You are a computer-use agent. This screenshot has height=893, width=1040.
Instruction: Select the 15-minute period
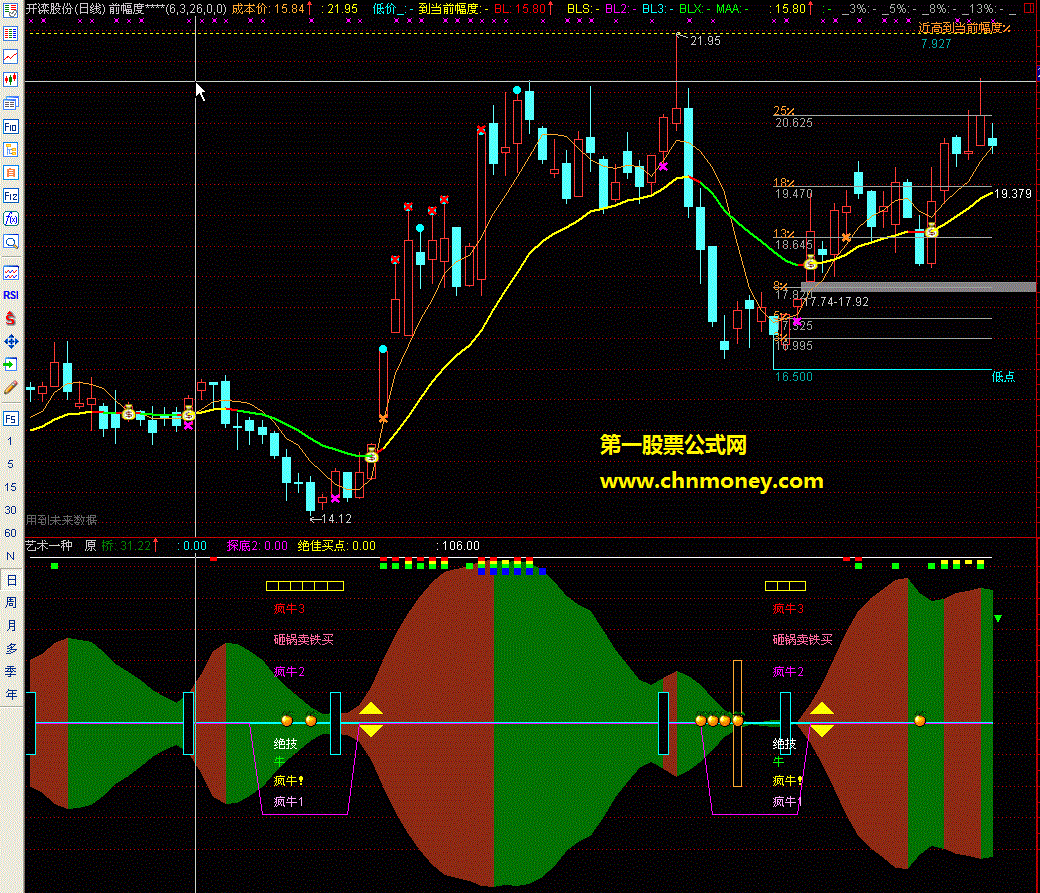pyautogui.click(x=10, y=488)
